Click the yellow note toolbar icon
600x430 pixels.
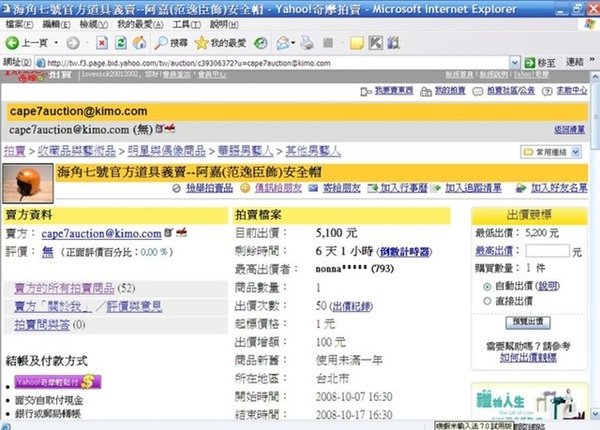point(356,43)
